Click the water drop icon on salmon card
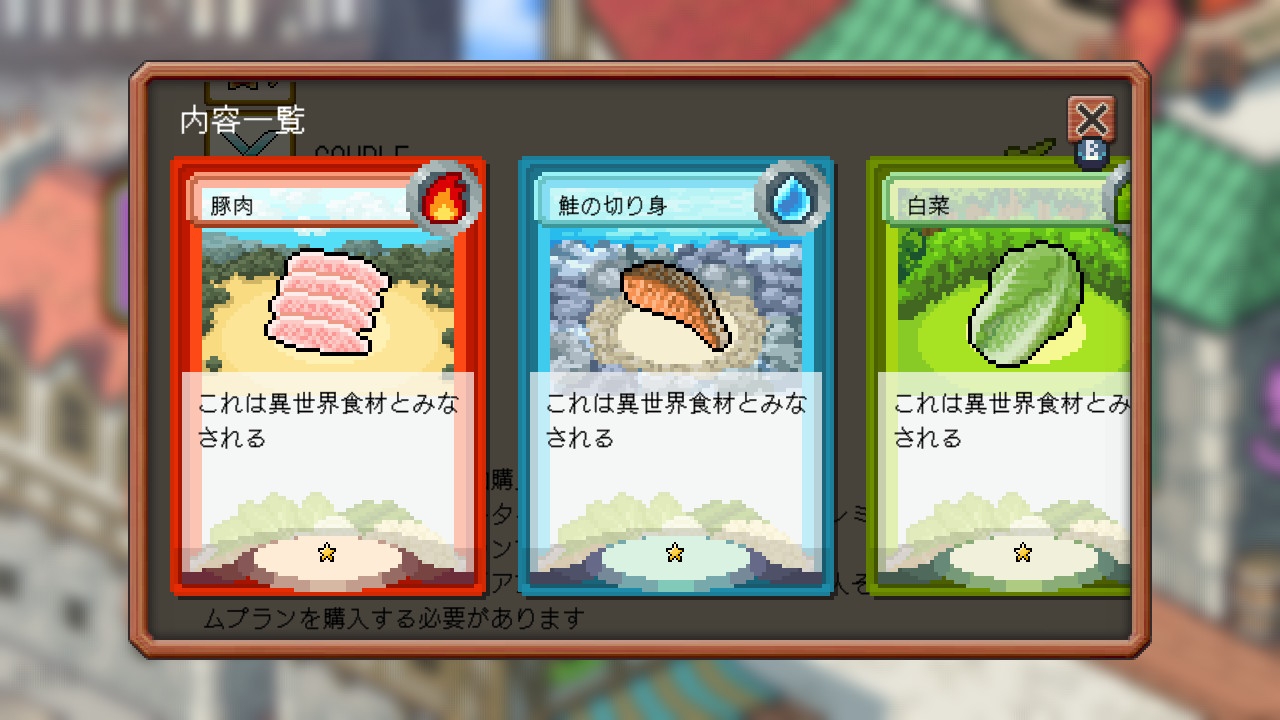1280x720 pixels. (x=794, y=198)
